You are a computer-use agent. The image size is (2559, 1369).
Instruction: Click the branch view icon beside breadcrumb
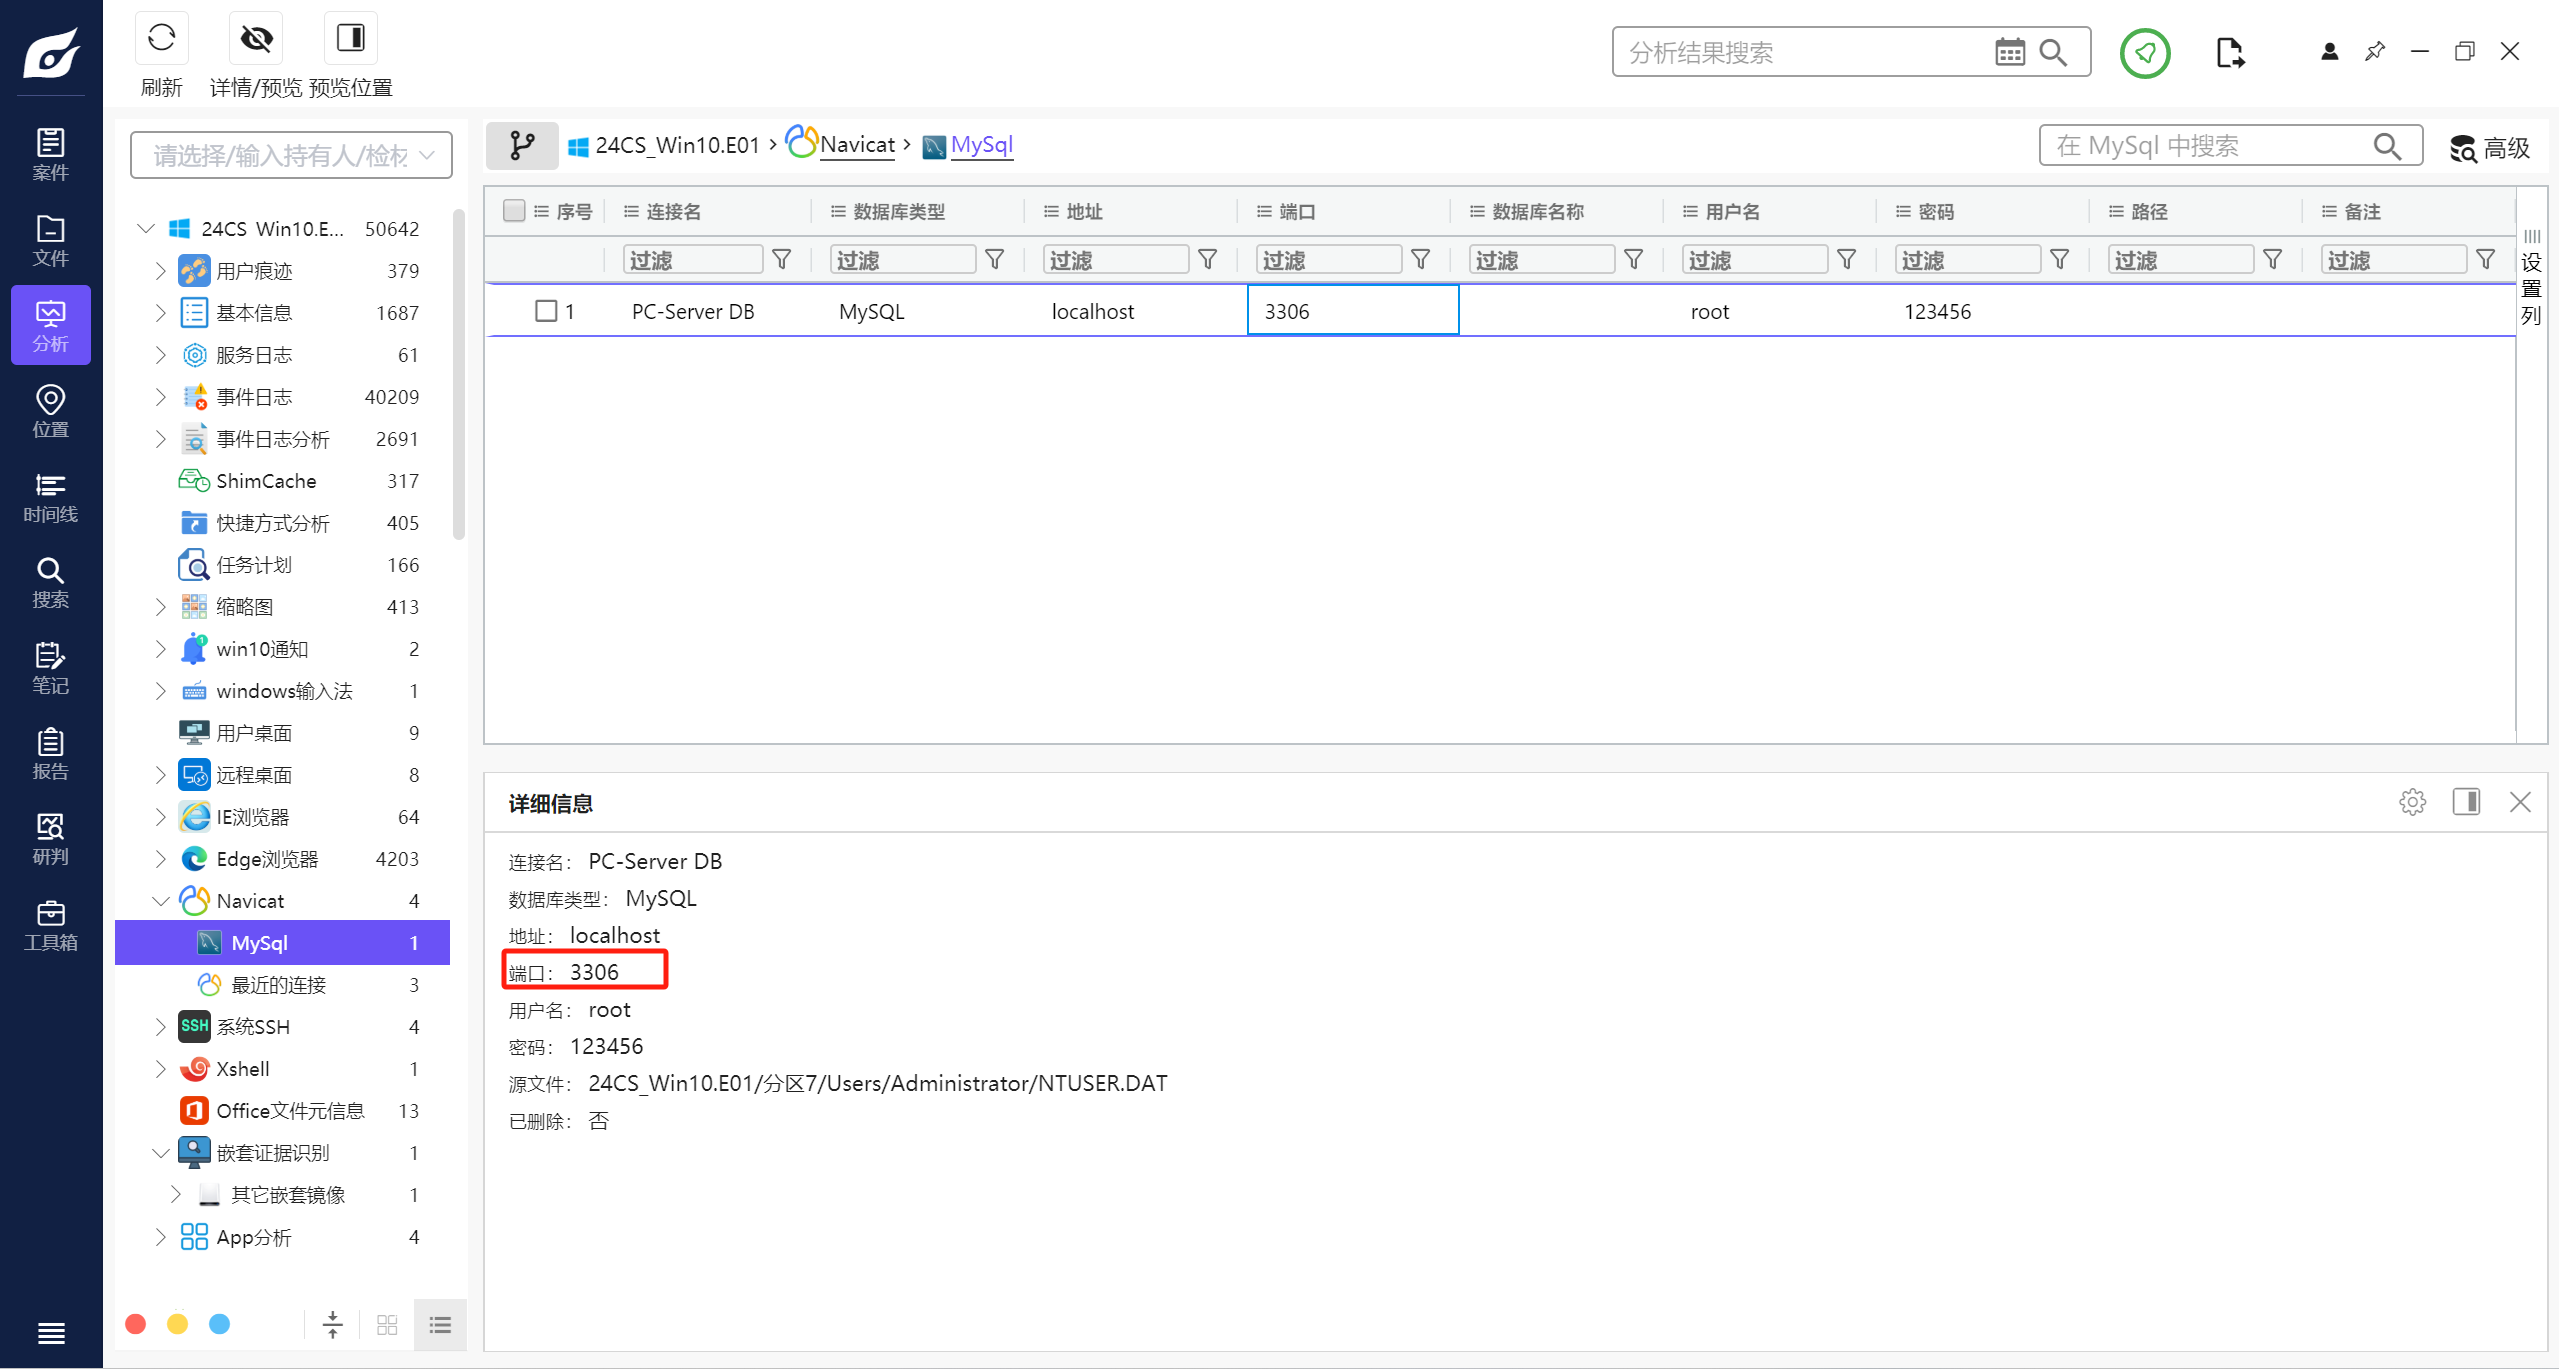tap(522, 146)
